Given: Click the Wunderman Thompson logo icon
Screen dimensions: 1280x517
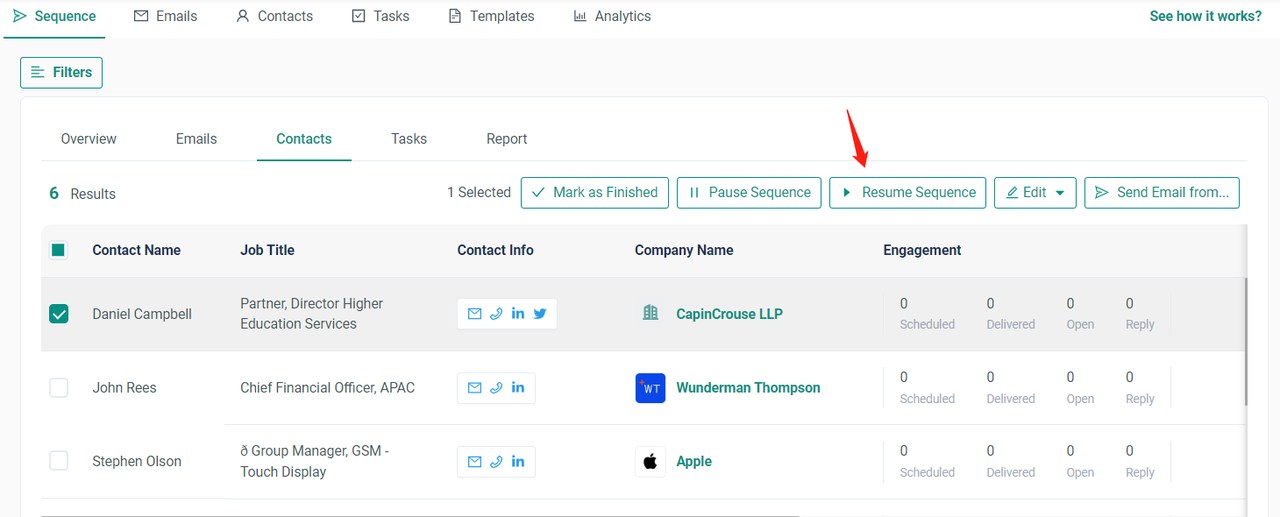Looking at the screenshot, I should 650,388.
